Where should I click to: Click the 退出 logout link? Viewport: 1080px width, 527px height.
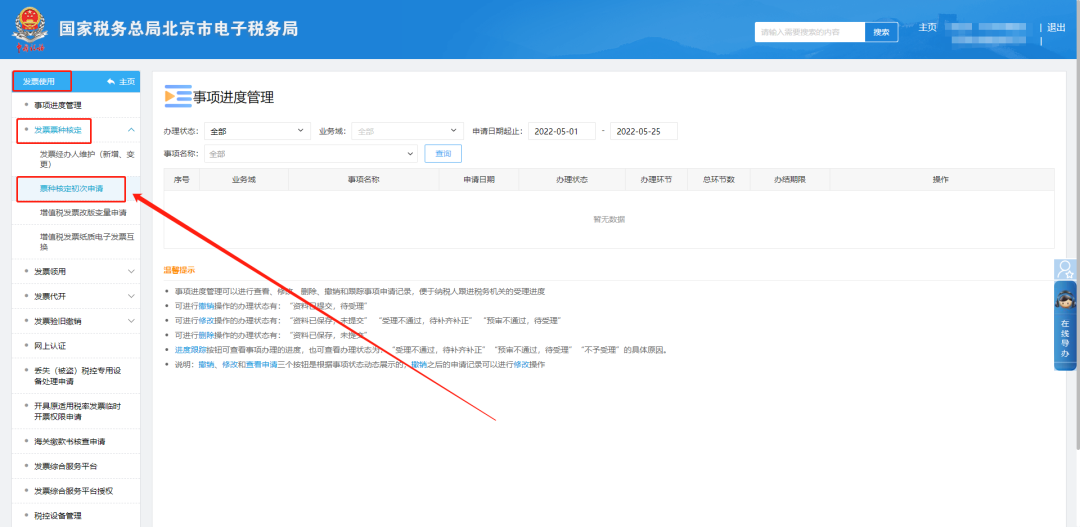tap(1056, 27)
